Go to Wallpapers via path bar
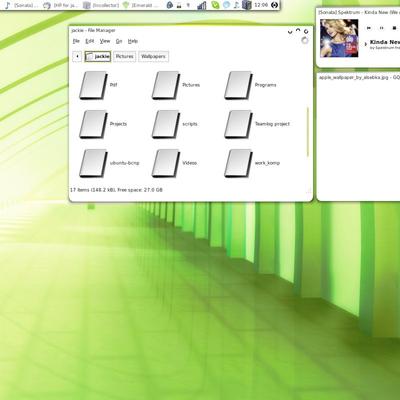 click(x=153, y=56)
